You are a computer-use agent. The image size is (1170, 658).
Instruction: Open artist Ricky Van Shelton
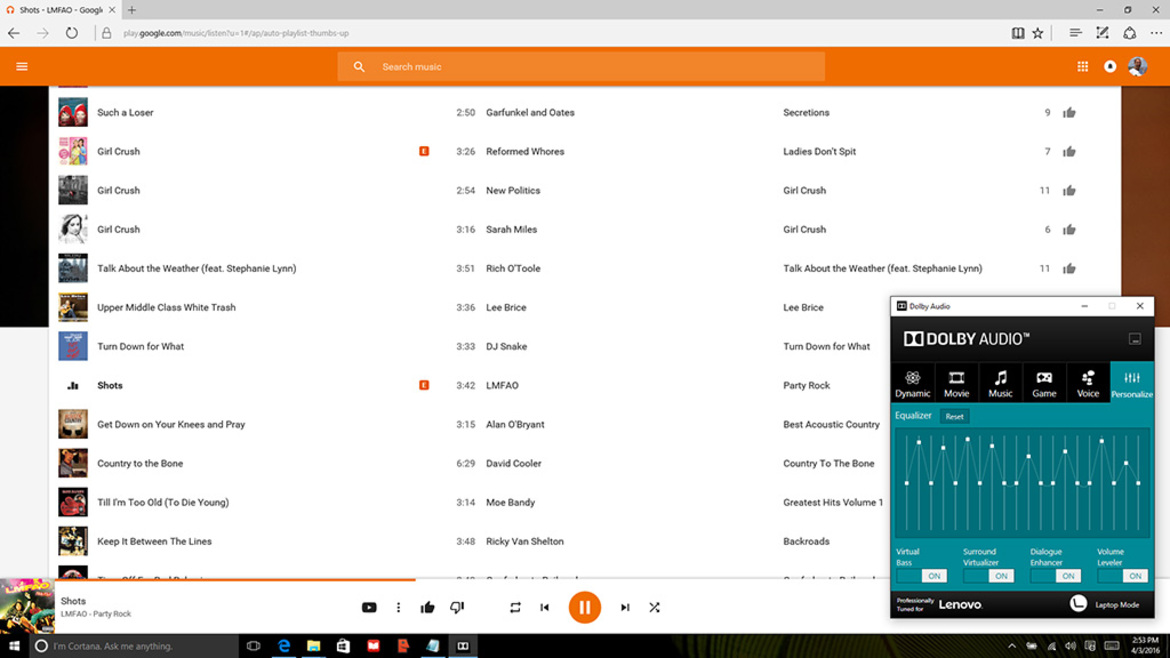(525, 542)
